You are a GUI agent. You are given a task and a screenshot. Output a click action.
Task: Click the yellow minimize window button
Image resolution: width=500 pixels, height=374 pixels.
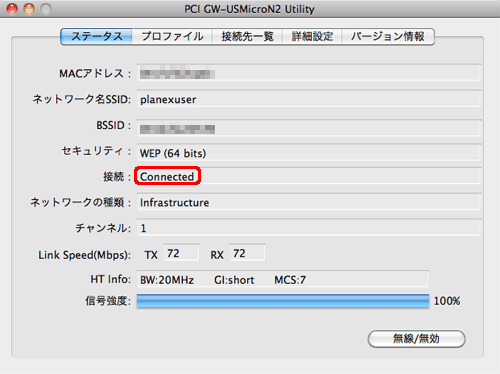[x=29, y=9]
